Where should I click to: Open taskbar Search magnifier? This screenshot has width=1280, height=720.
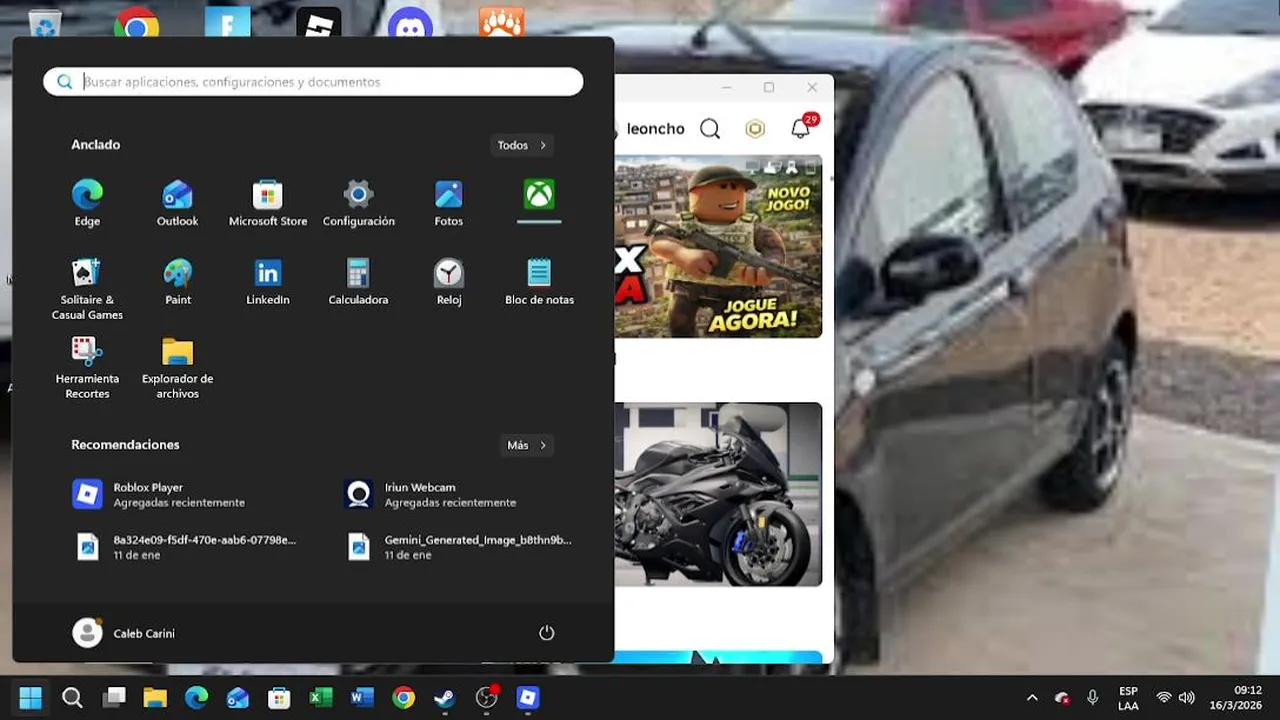72,697
